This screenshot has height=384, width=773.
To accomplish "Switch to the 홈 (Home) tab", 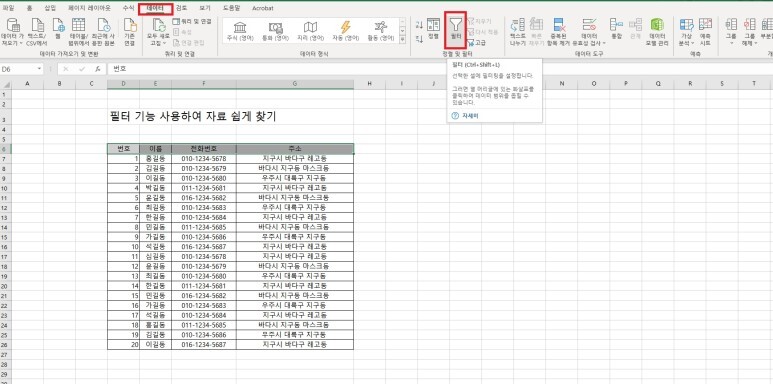I will coord(30,8).
